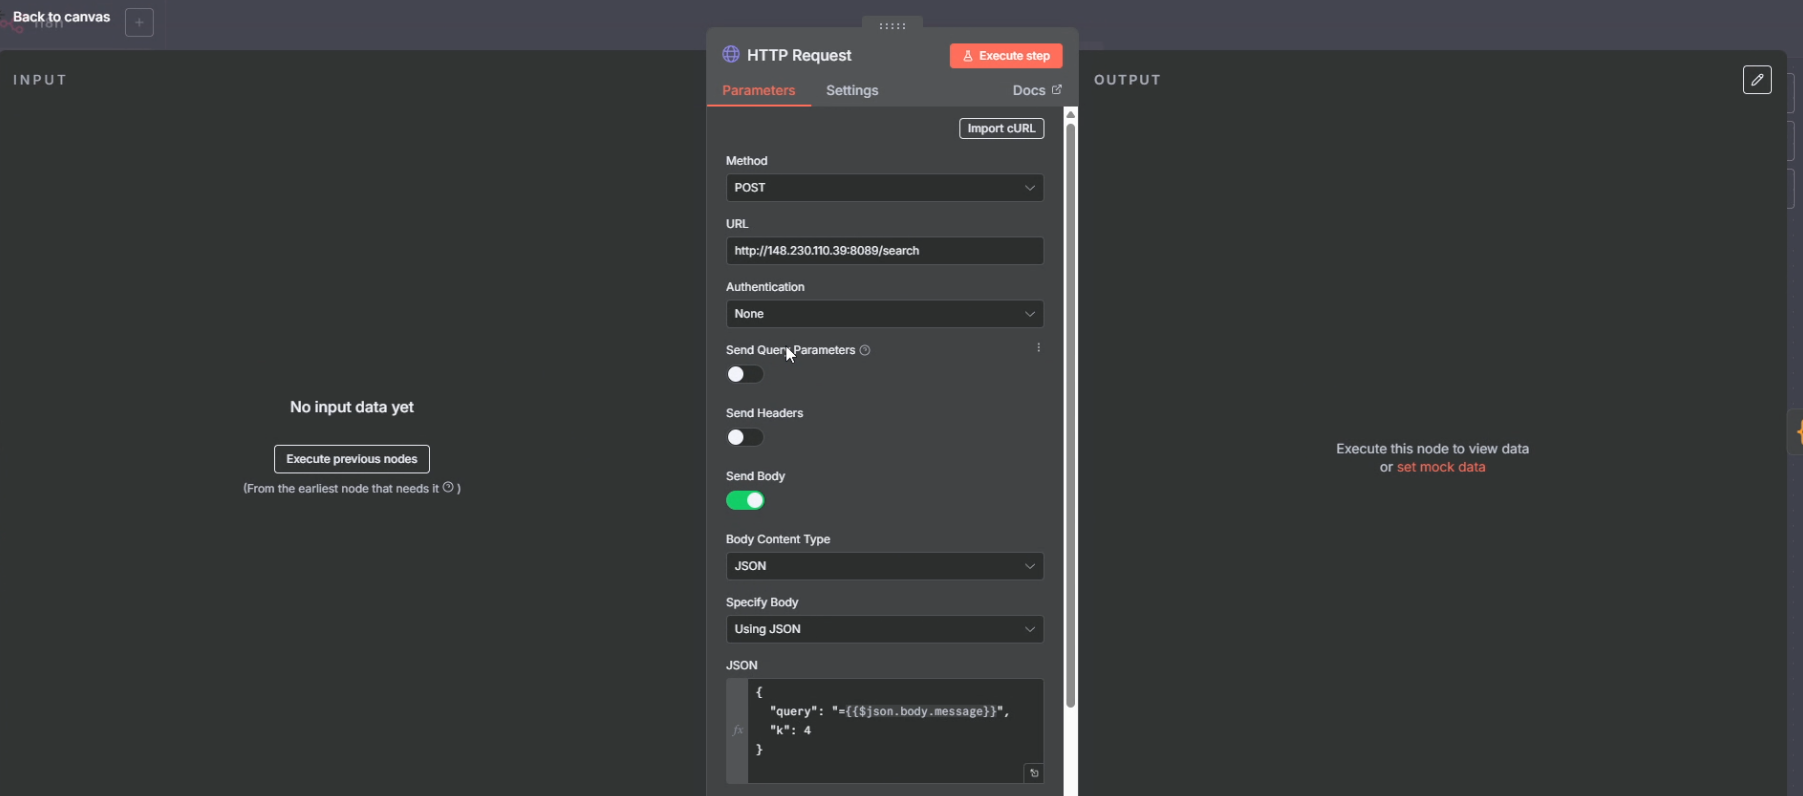Click the expand icon at JSON editor corner

pyautogui.click(x=1034, y=773)
